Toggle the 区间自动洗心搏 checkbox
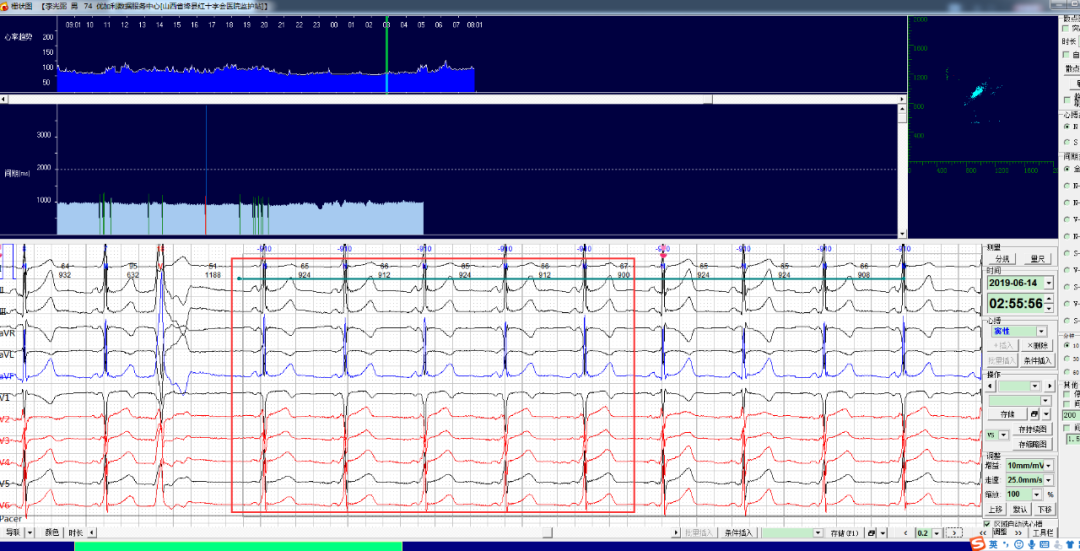Viewport: 1080px width, 551px height. [988, 523]
